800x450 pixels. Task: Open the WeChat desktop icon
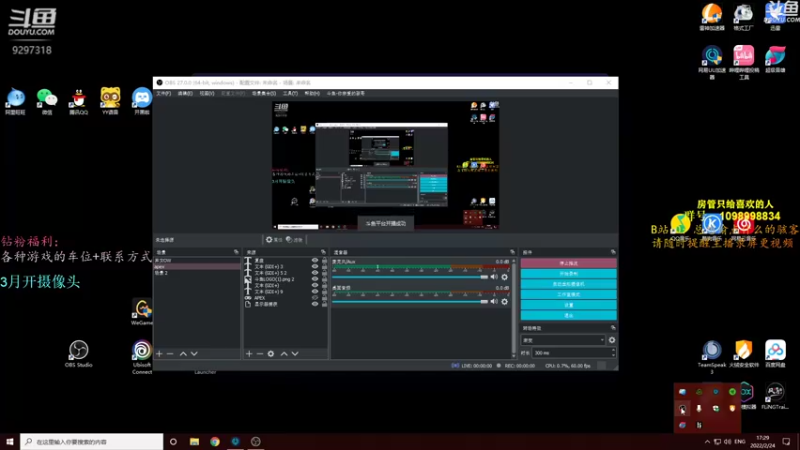click(x=47, y=102)
